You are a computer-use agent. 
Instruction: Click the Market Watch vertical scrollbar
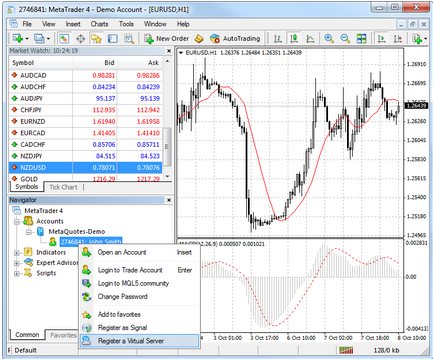167,119
